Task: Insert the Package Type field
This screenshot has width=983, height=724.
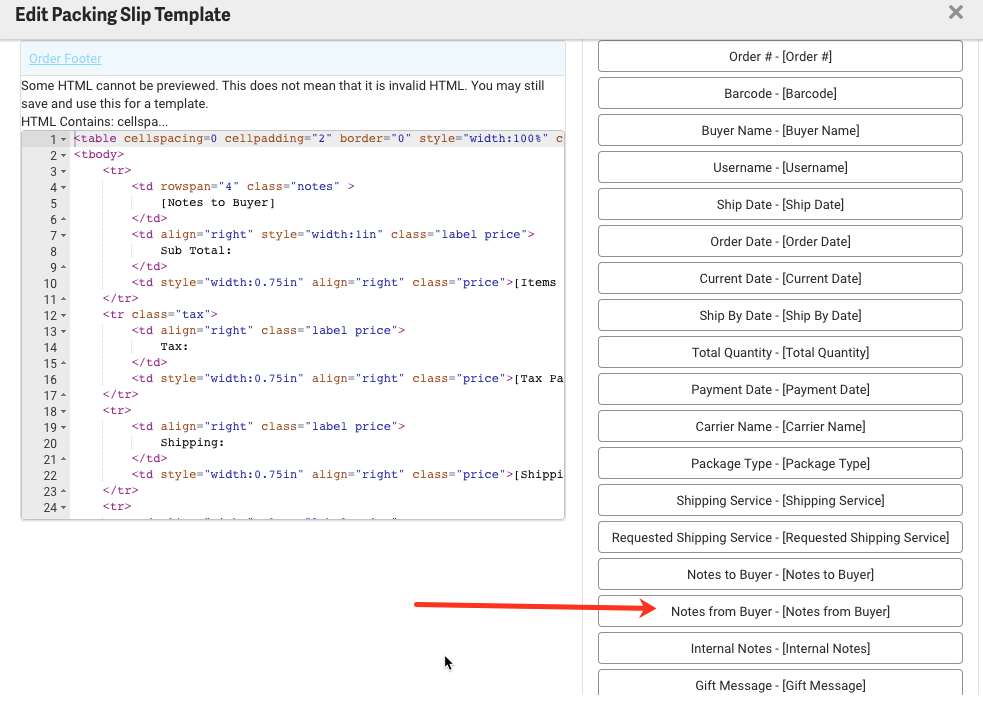Action: point(779,463)
